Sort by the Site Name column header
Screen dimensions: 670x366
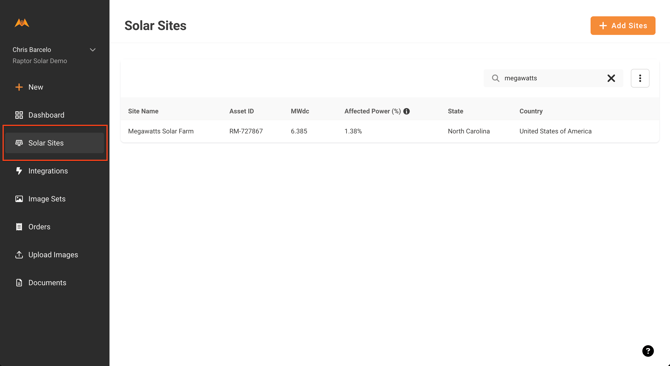(143, 111)
